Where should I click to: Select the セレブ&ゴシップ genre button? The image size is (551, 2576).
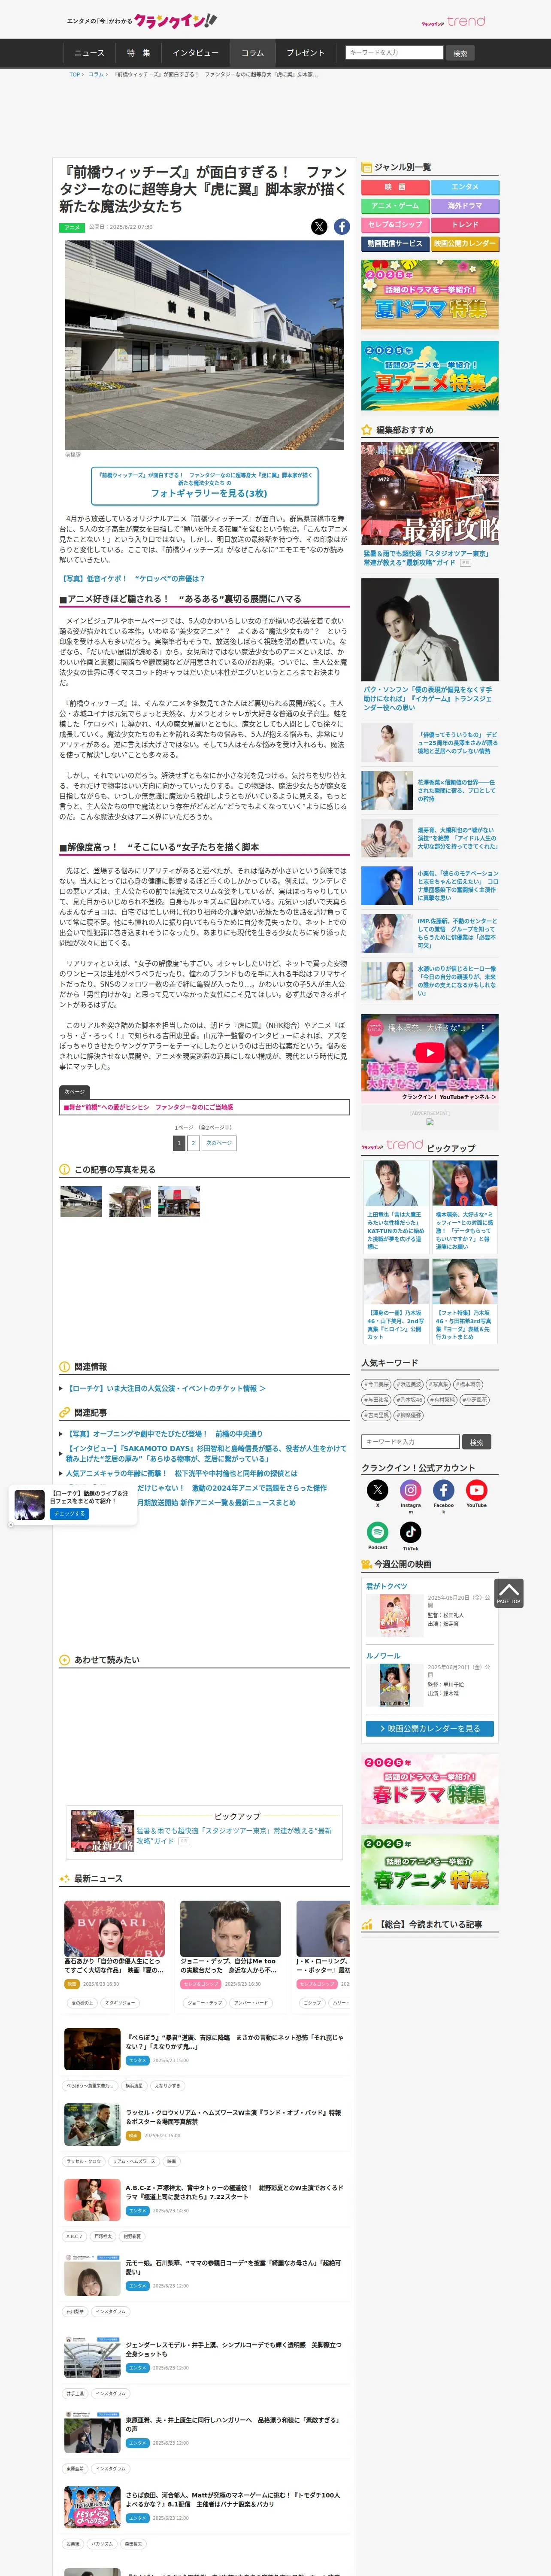tap(395, 225)
